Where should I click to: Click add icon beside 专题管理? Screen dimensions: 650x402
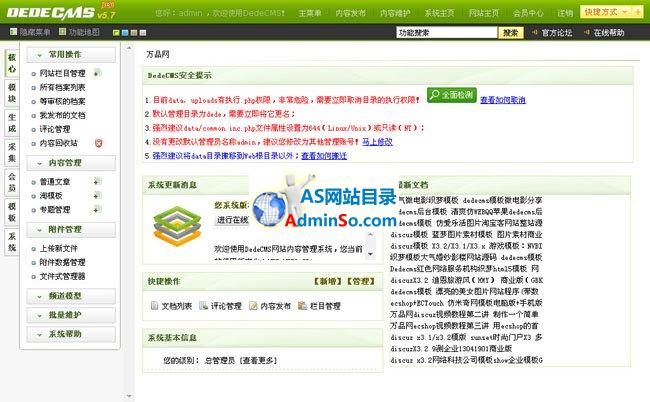pos(97,209)
